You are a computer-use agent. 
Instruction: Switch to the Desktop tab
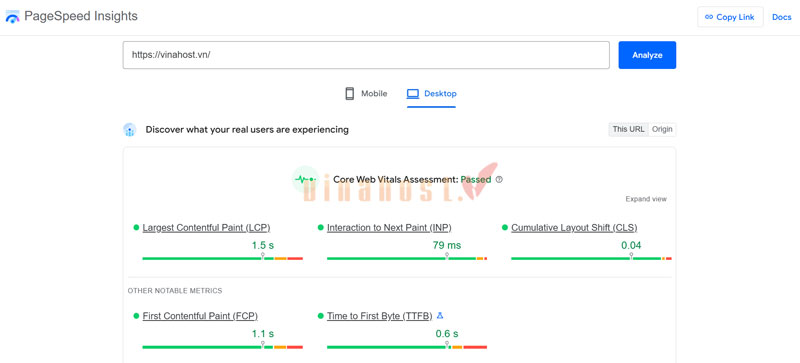coord(431,94)
